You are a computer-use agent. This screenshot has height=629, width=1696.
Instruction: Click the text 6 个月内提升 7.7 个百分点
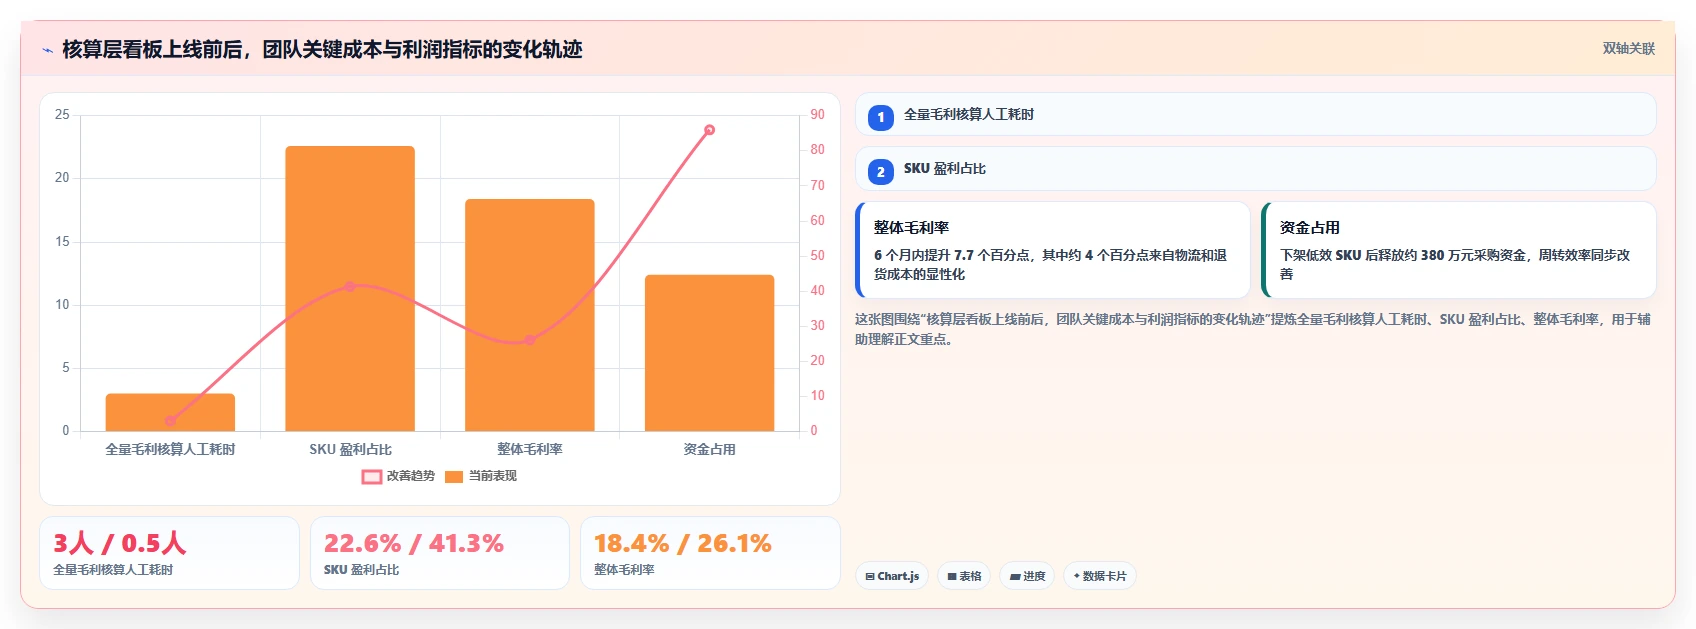click(x=953, y=255)
